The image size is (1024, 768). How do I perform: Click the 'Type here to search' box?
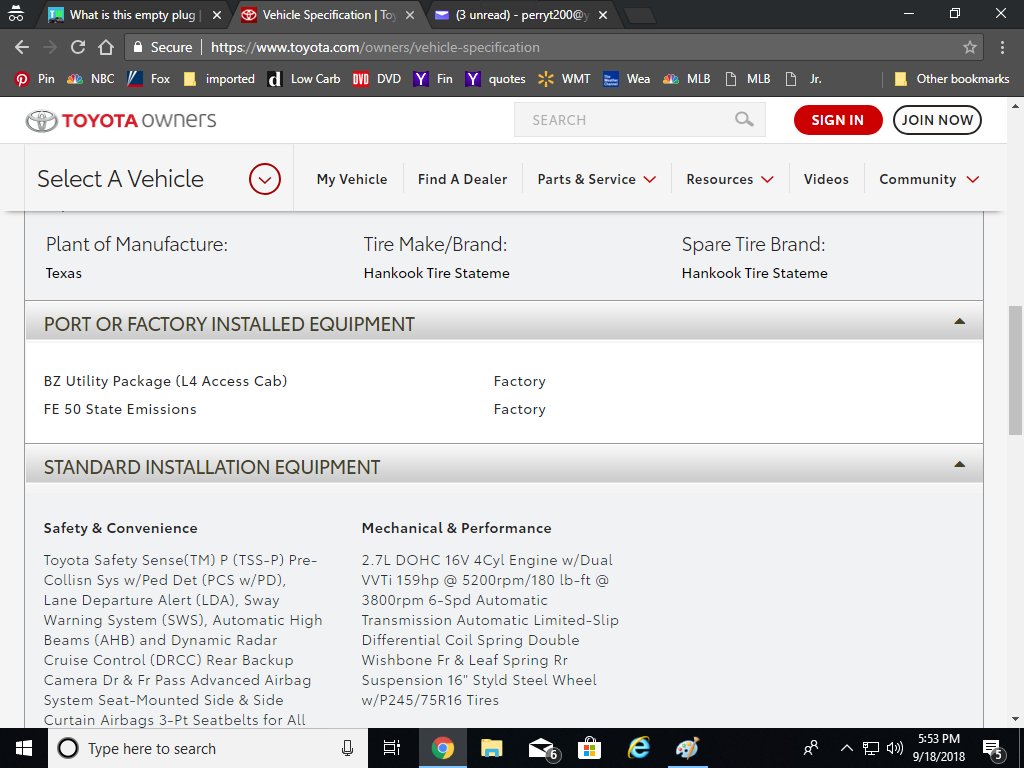tap(208, 748)
